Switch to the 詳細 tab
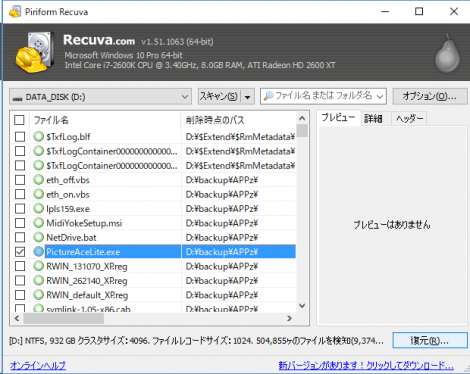Screen dimensions: 470x374 pyautogui.click(x=373, y=118)
